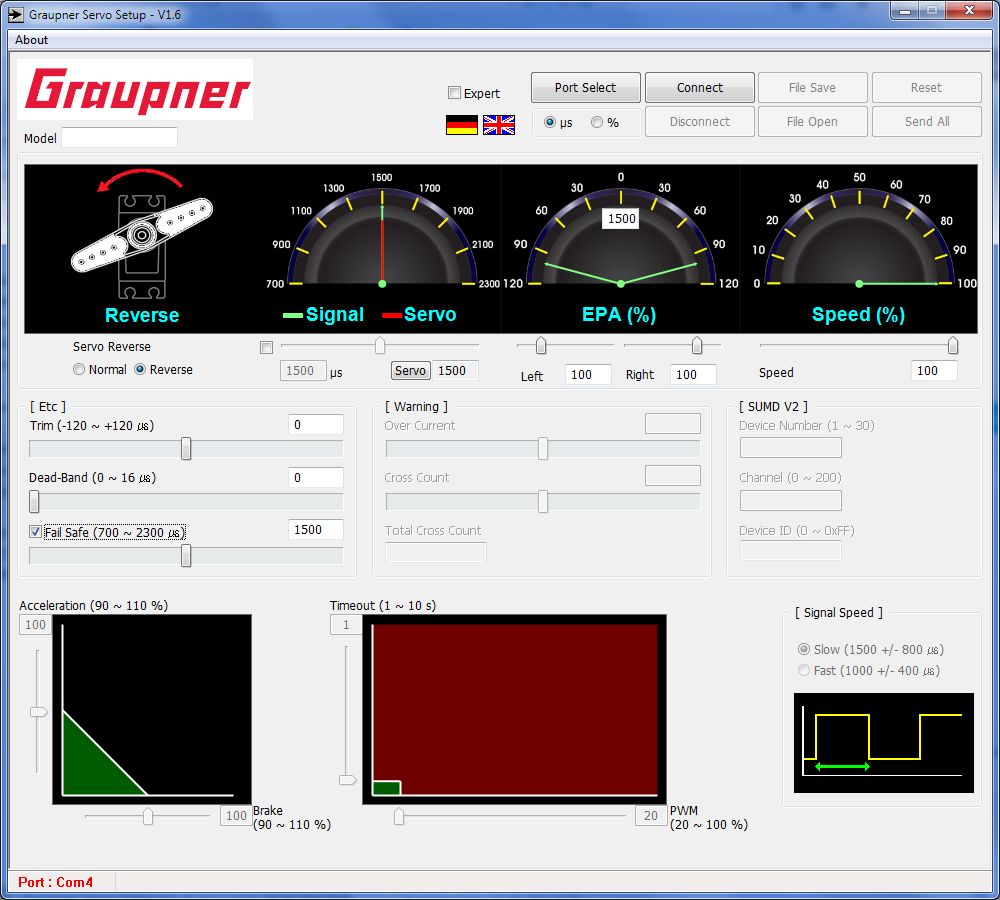Click the EPA Left slider handle
The image size is (1000, 900).
[541, 346]
